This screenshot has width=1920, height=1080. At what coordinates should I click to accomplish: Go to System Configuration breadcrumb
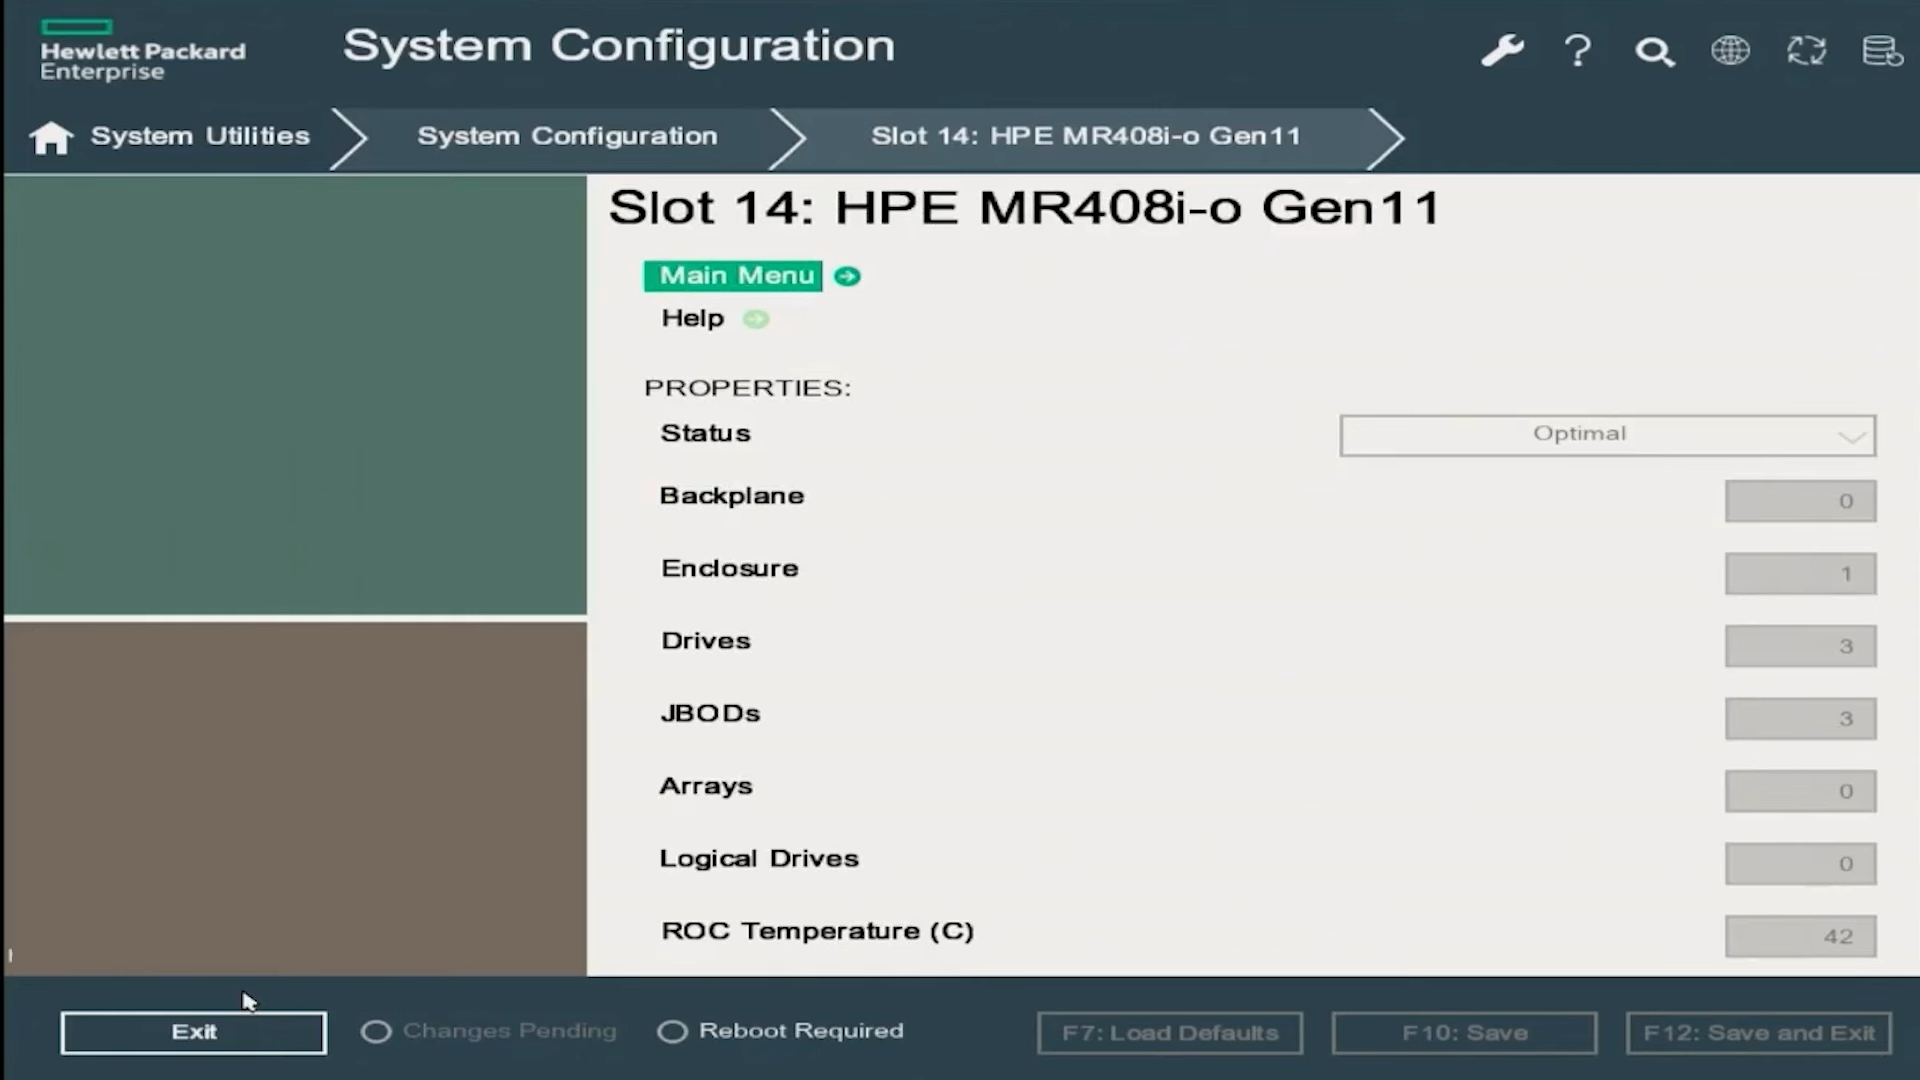[567, 136]
